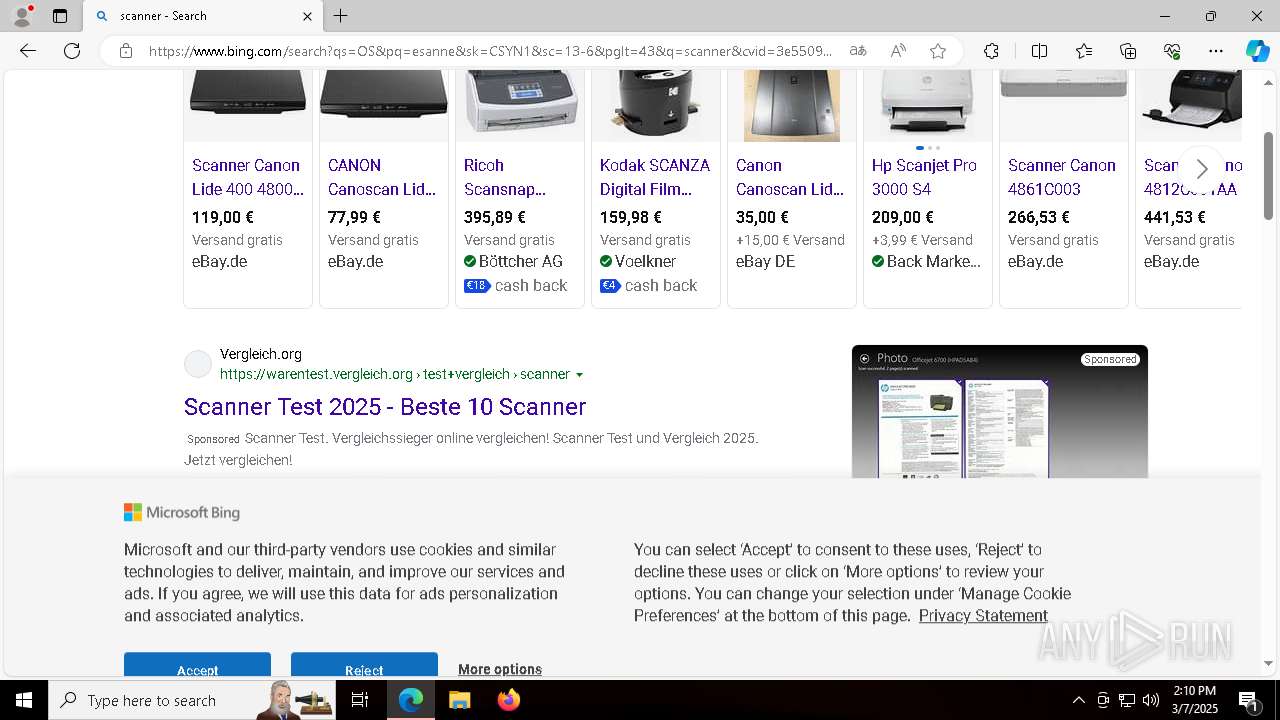Reject cookies in the Bing banner

(364, 666)
